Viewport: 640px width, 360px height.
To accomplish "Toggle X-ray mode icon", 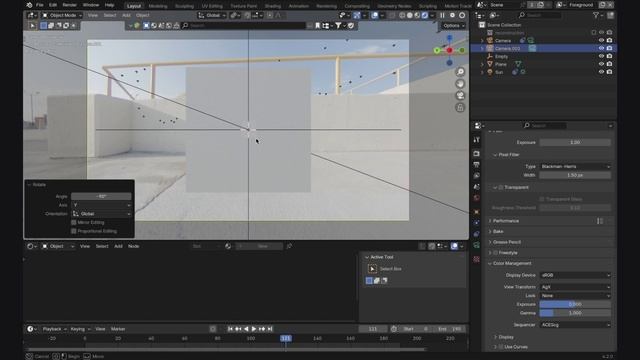I will click(x=392, y=16).
